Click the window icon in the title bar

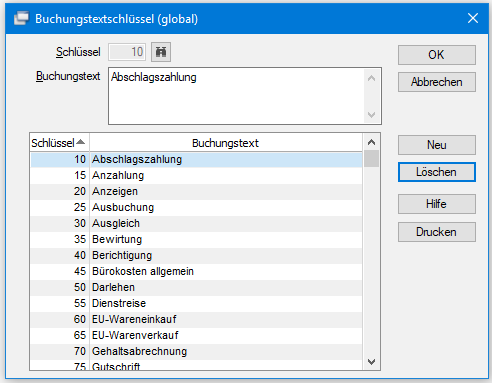[22, 18]
